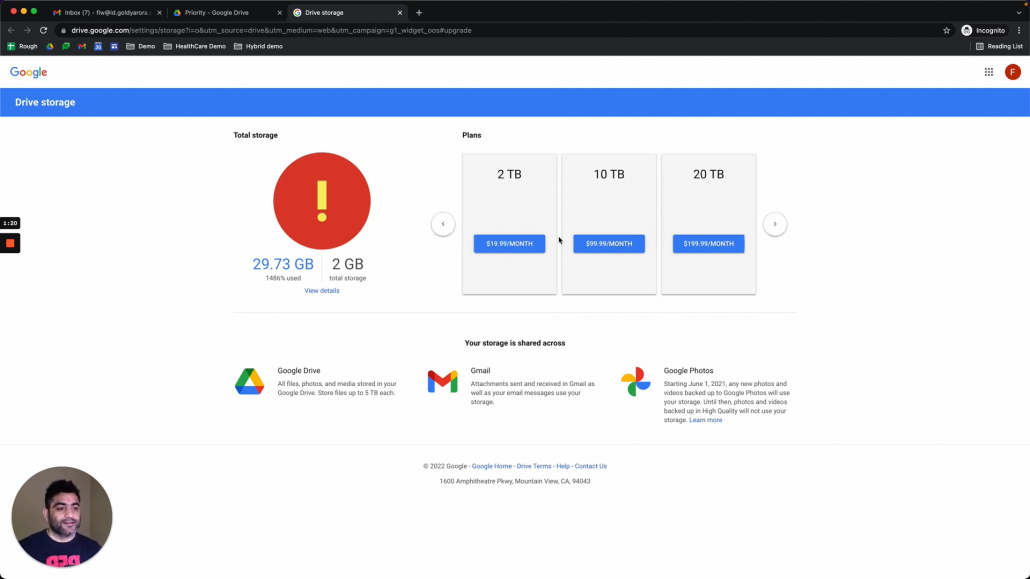Open the HealthCare Demo bookmarks folder
1030x579 pixels.
(194, 47)
